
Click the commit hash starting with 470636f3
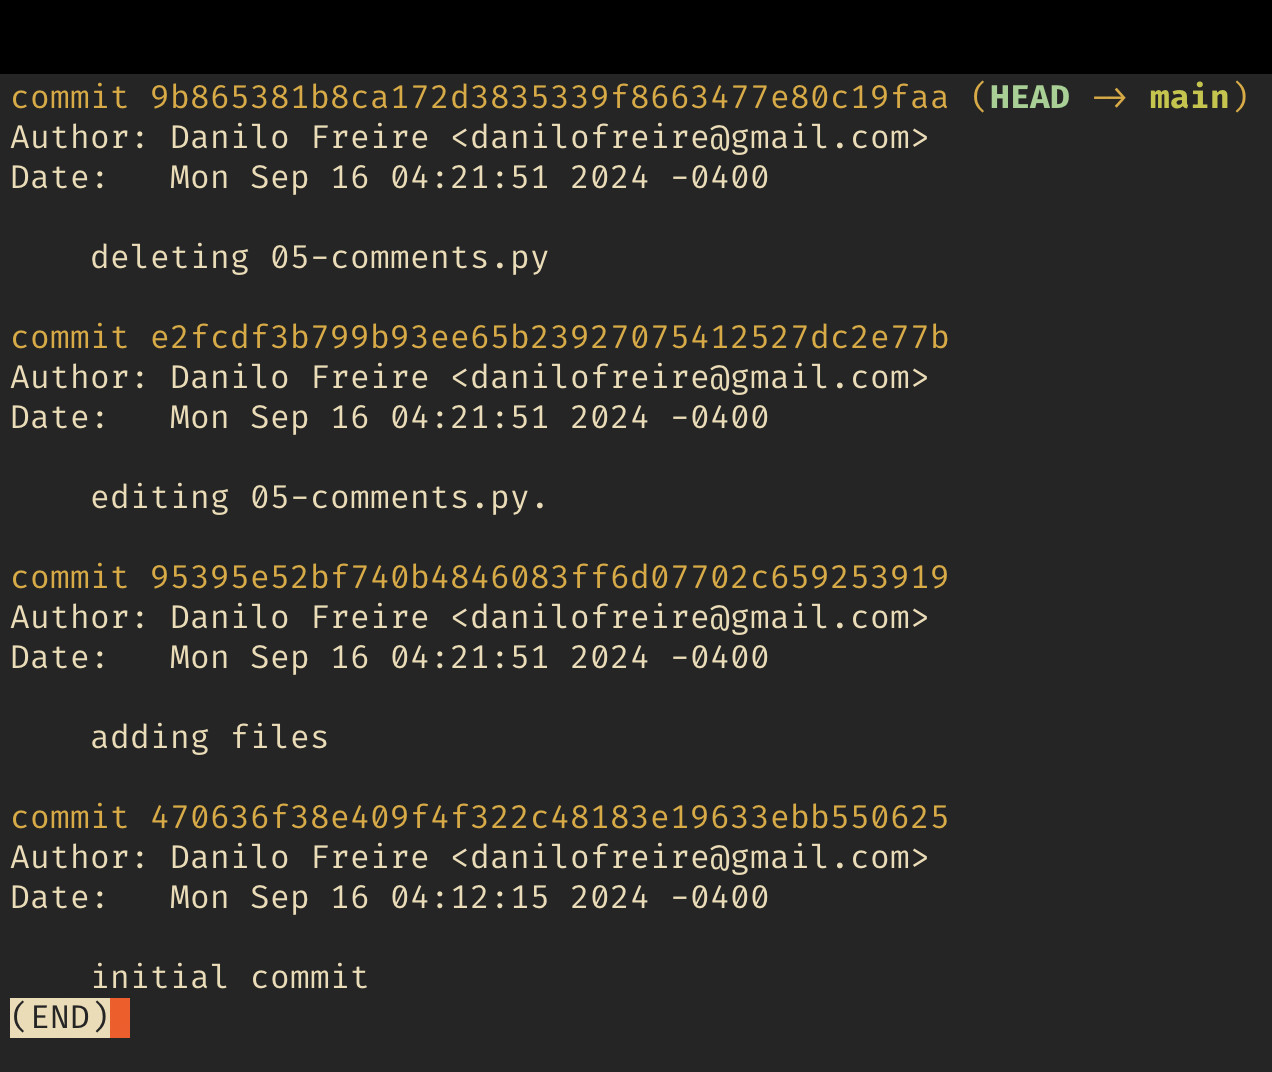click(x=549, y=817)
